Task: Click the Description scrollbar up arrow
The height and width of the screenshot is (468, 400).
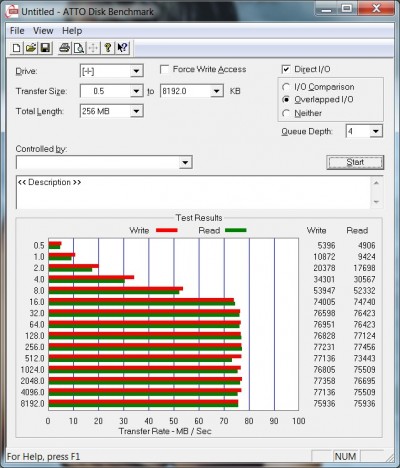Action: coord(376,183)
